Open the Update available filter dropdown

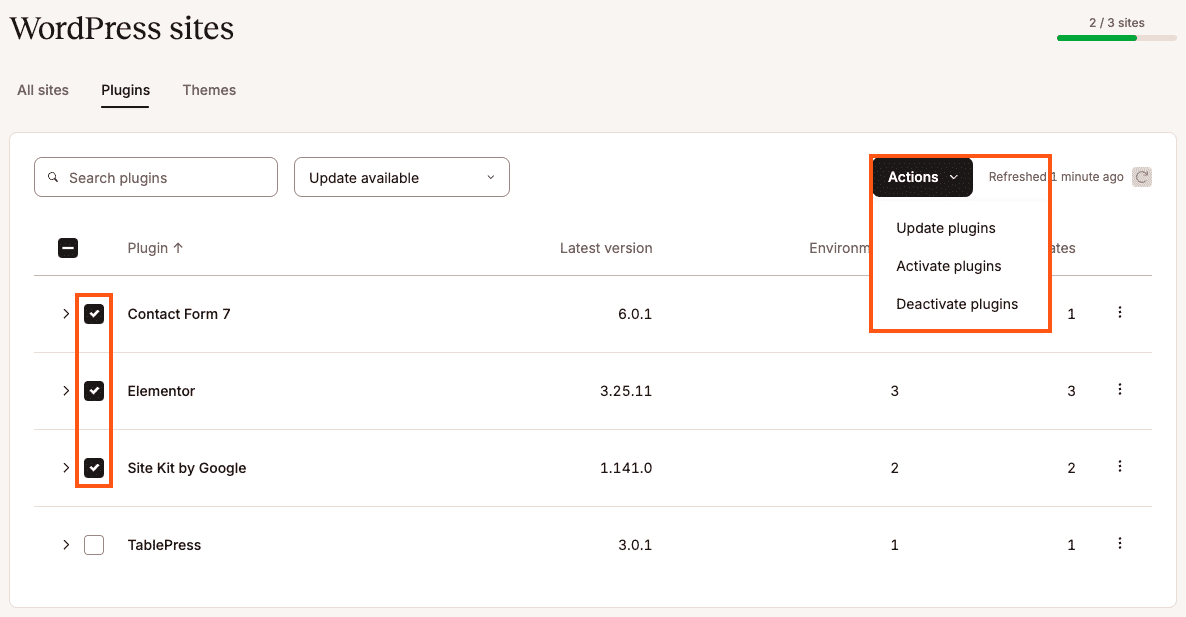pos(401,177)
